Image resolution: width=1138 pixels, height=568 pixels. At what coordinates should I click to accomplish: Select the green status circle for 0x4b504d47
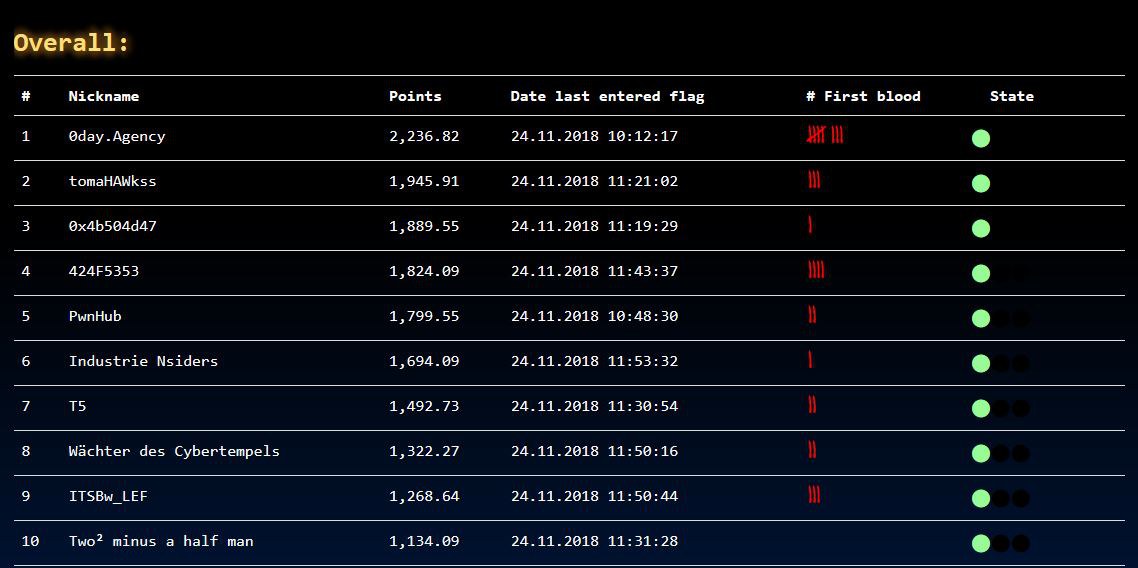click(x=981, y=229)
